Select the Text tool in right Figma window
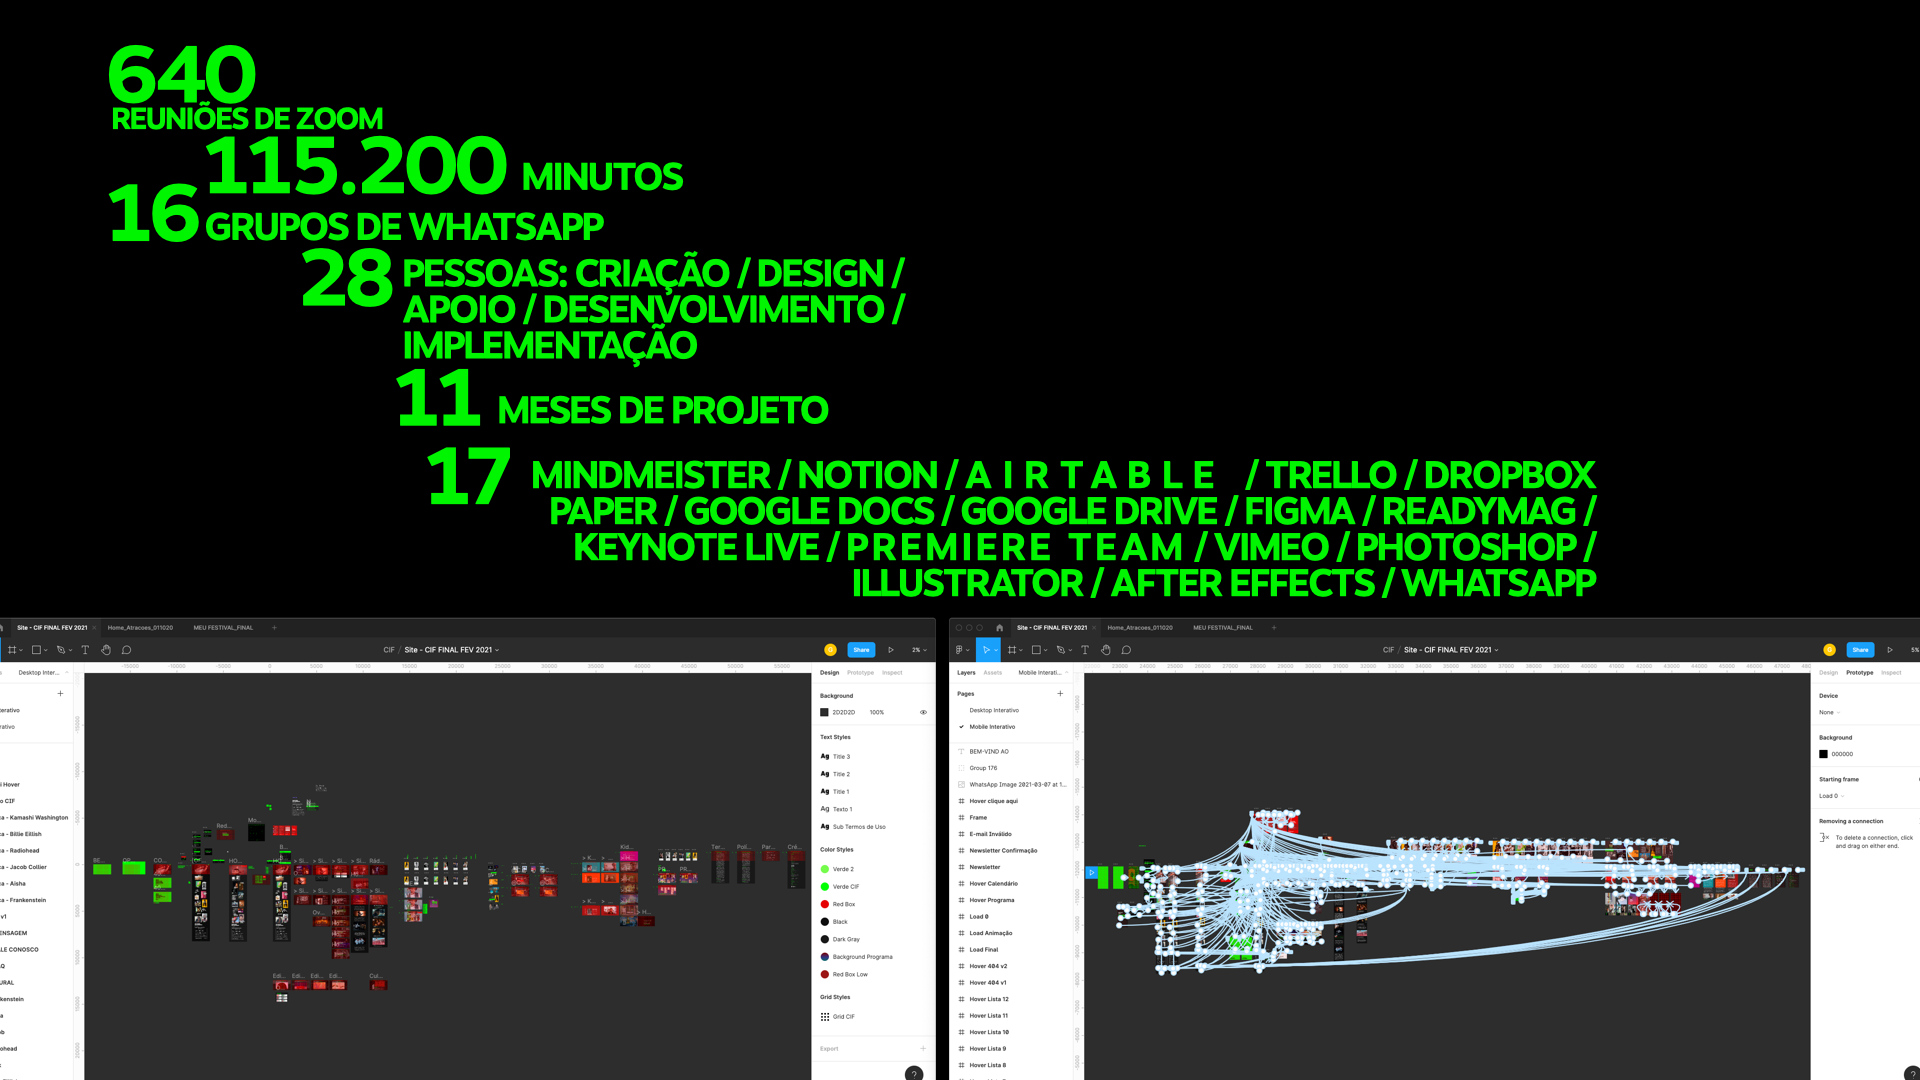Screen dimensions: 1920x1080 pos(1085,650)
